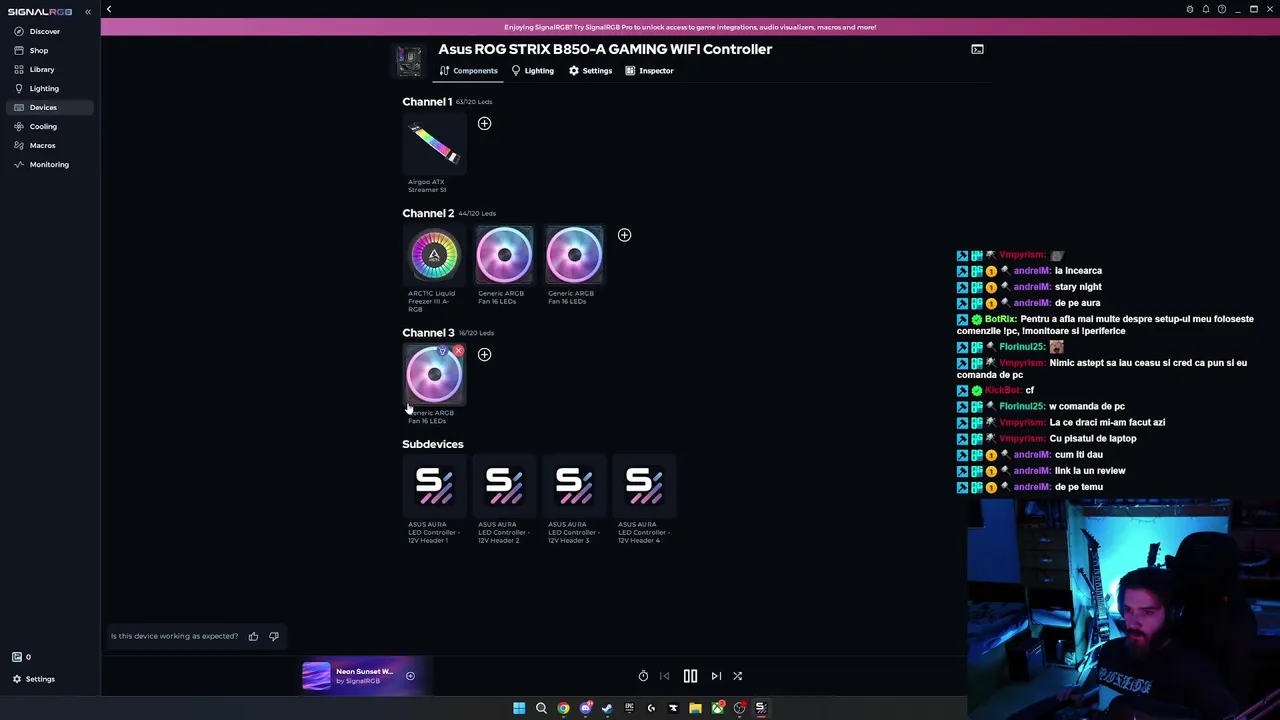Pause the current effect
The image size is (1280, 720).
pyautogui.click(x=690, y=676)
